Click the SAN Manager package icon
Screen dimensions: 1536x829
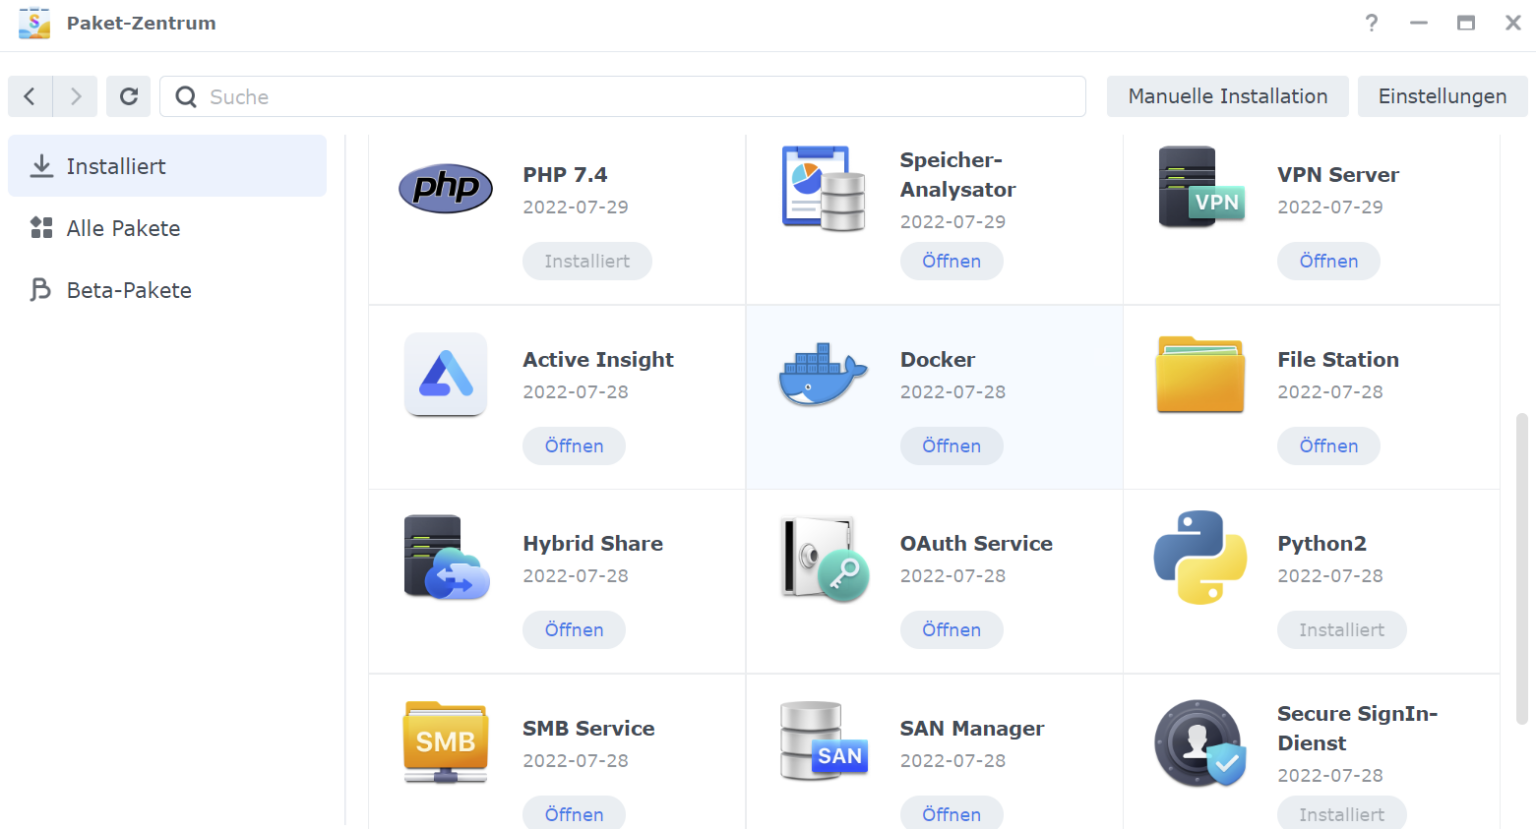[x=824, y=742]
